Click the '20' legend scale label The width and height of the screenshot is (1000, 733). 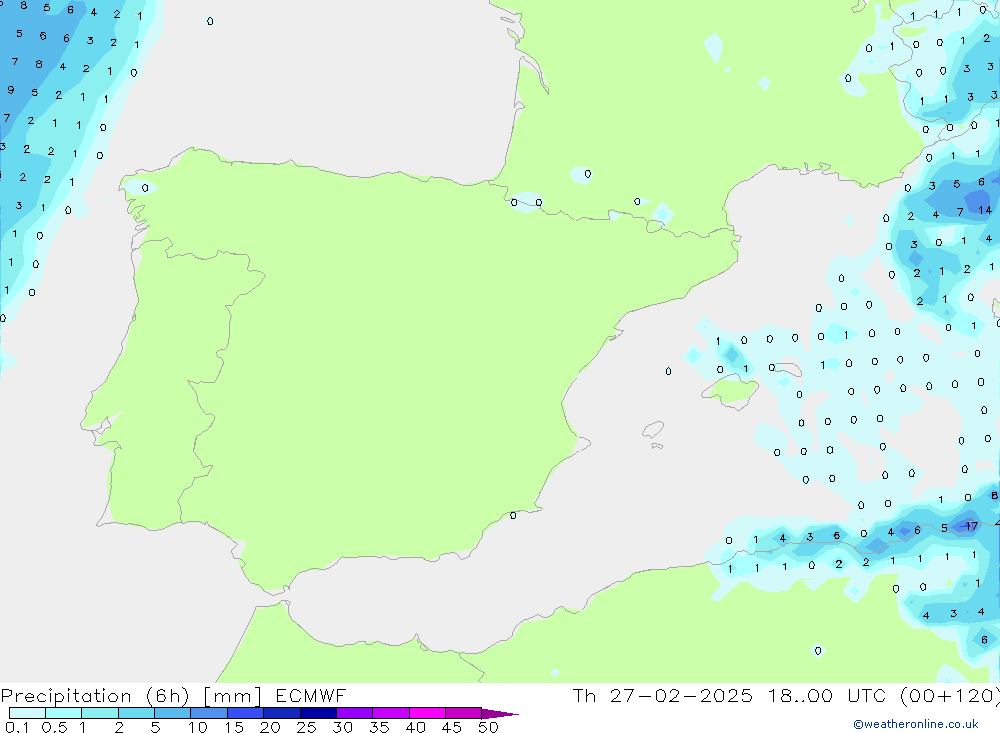click(270, 727)
